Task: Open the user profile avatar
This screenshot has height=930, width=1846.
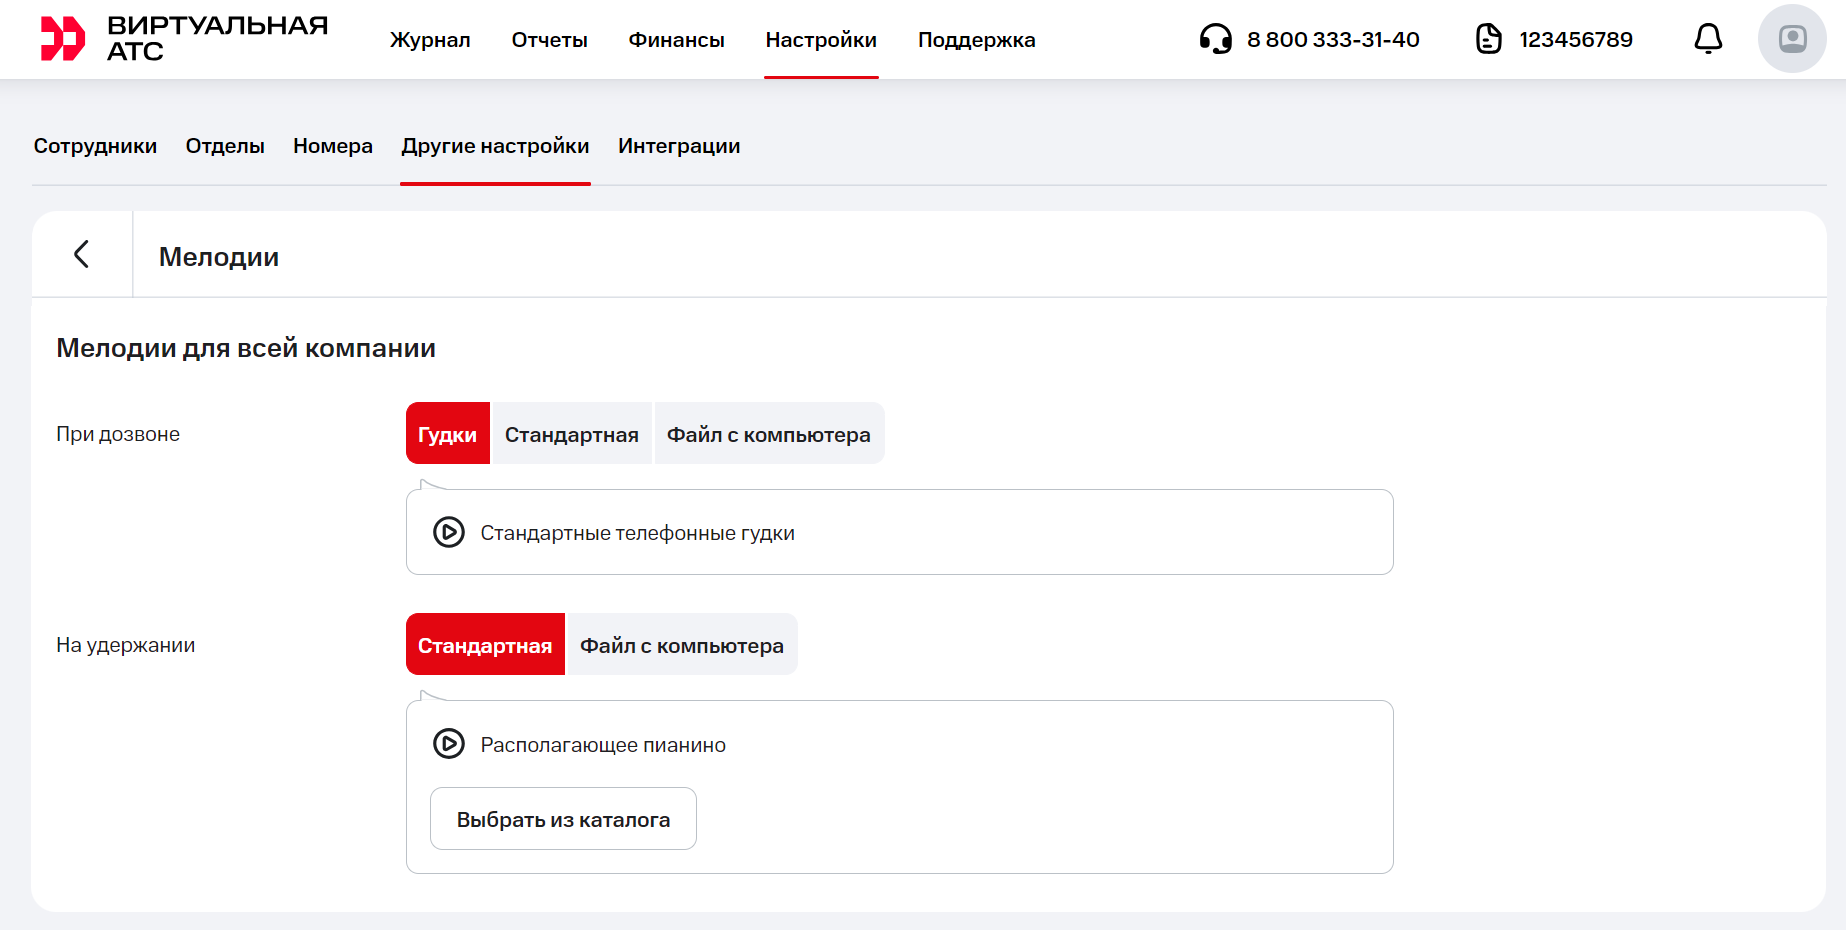Action: [x=1791, y=39]
